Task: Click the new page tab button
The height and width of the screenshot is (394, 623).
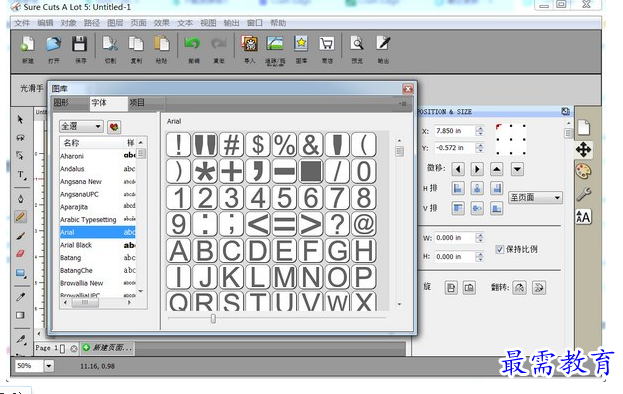Action: pos(107,348)
